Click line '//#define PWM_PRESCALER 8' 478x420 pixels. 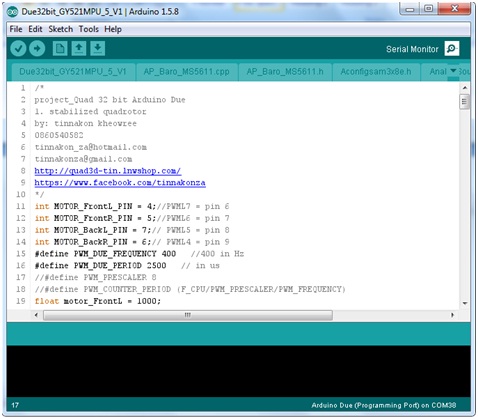click(x=95, y=278)
